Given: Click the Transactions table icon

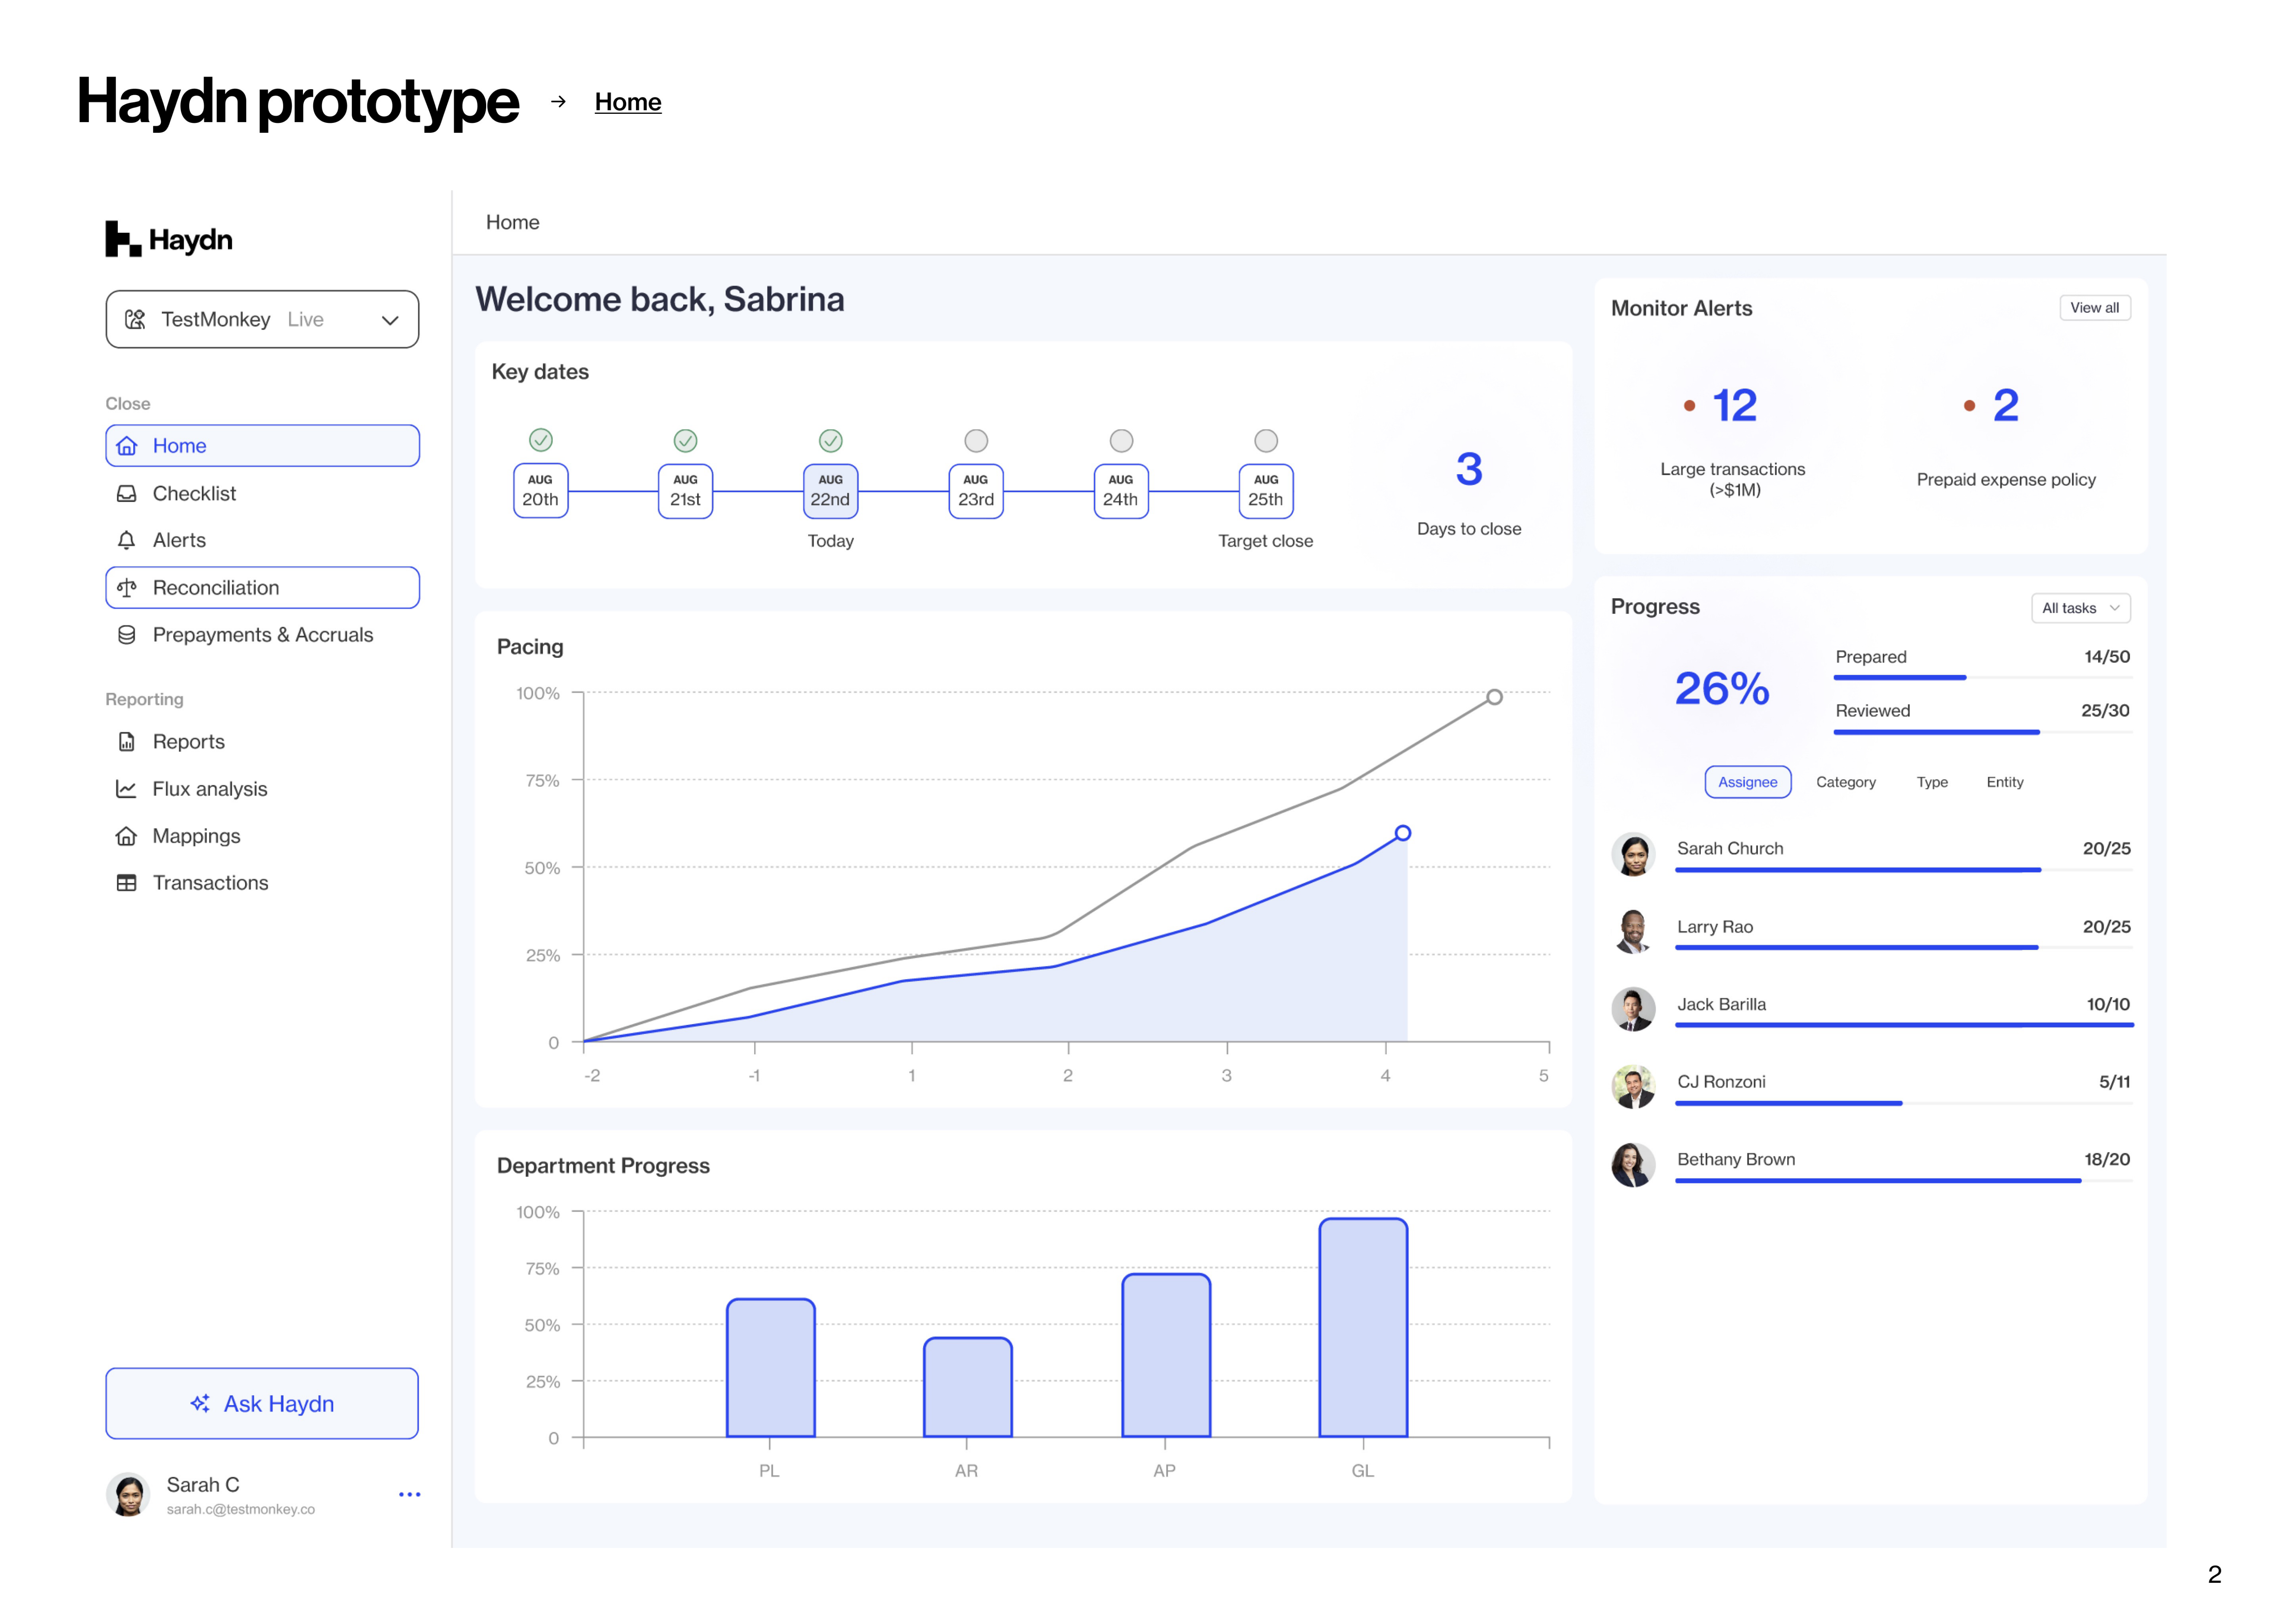Looking at the screenshot, I should [x=126, y=883].
